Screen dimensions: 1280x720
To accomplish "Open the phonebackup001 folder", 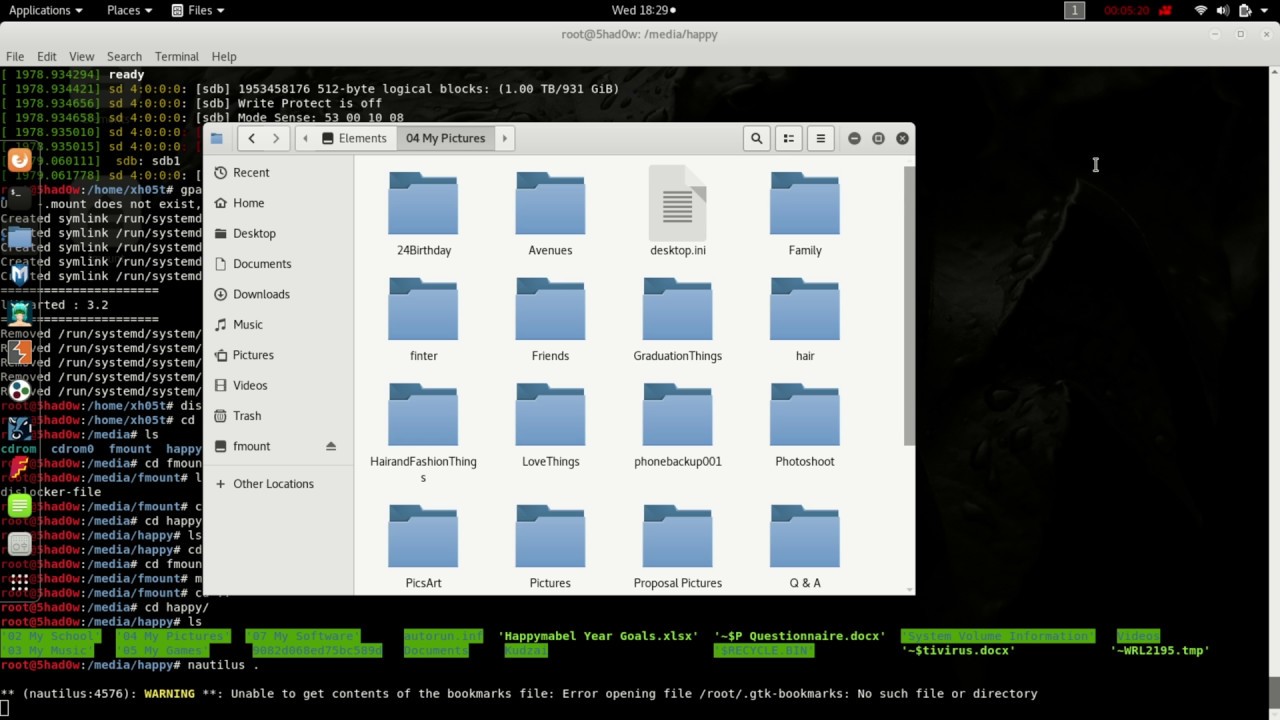I will click(x=677, y=426).
